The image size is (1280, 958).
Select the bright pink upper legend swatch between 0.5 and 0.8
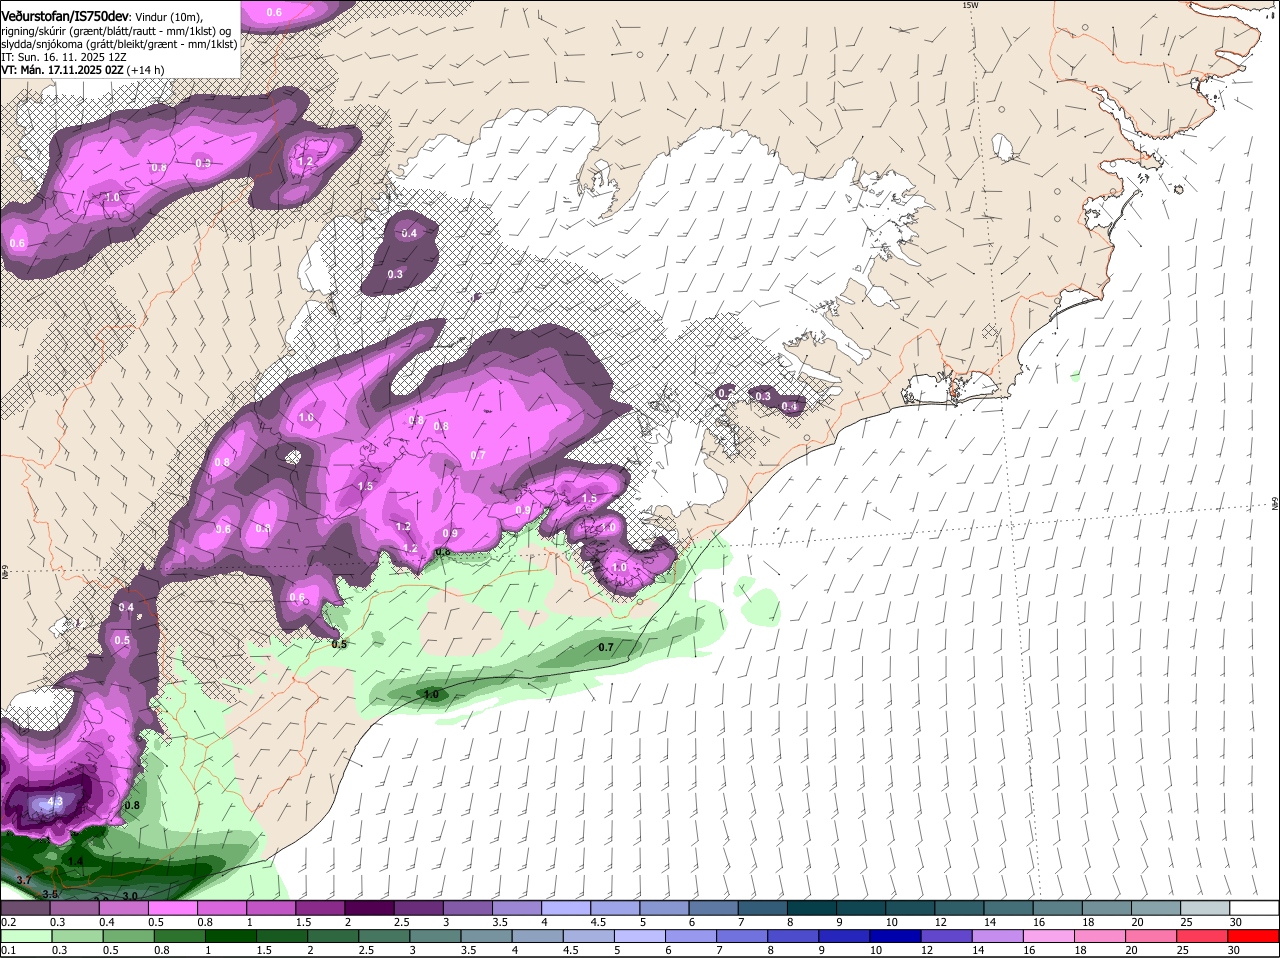[172, 908]
